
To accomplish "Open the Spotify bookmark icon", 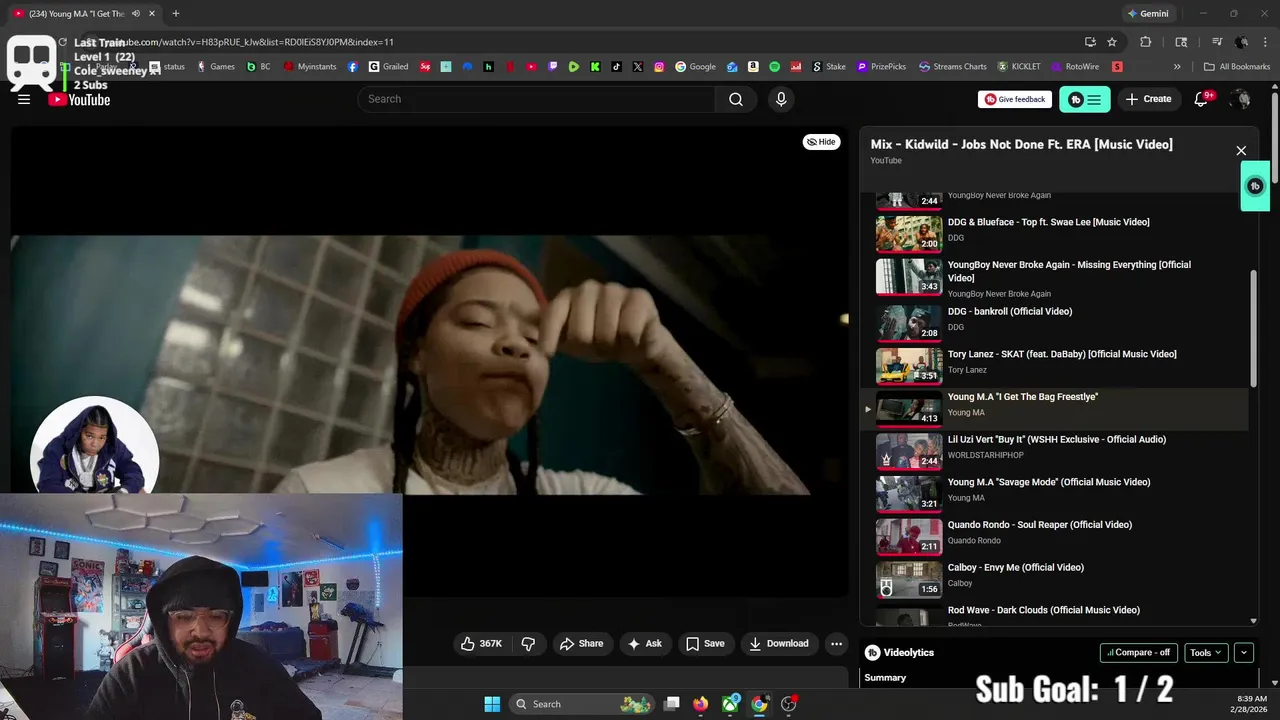I will point(774,67).
